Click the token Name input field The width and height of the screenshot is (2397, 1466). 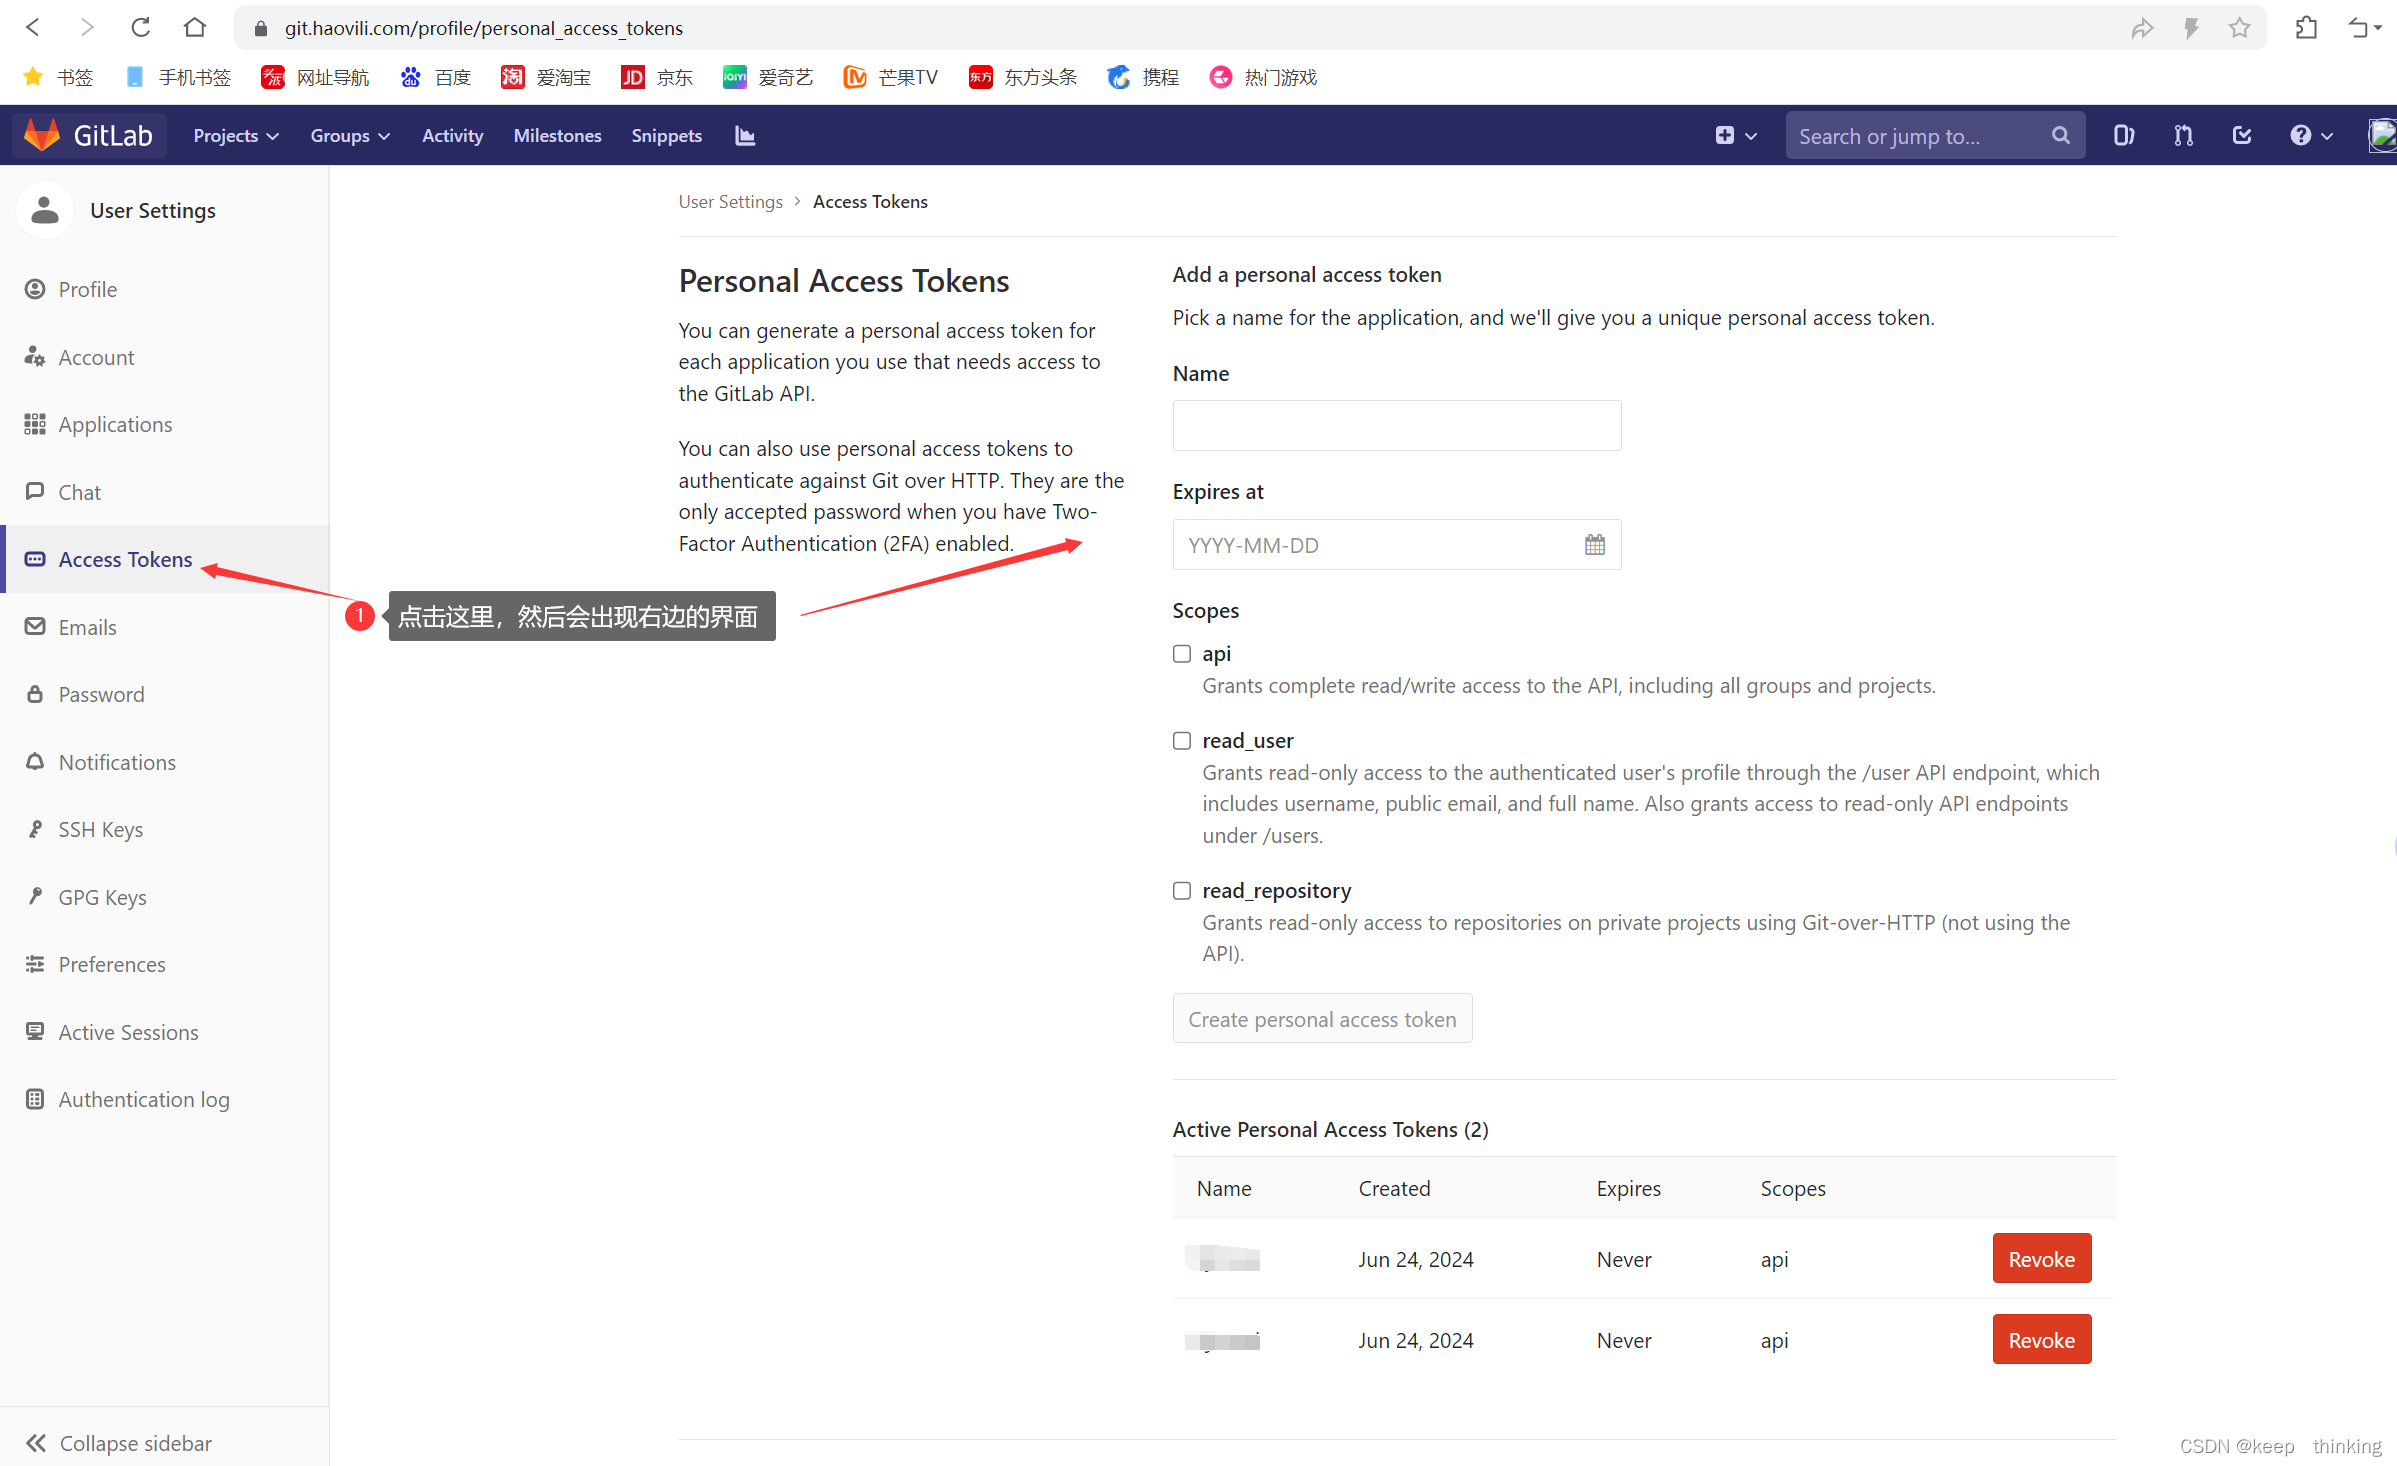[1396, 425]
